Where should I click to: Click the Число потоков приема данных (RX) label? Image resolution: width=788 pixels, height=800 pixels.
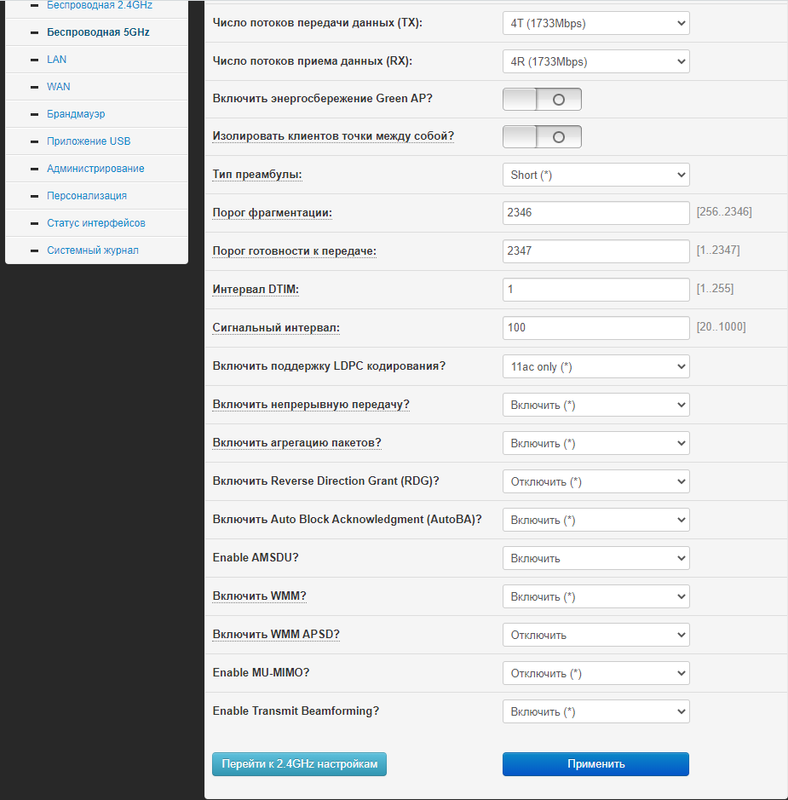click(x=312, y=61)
